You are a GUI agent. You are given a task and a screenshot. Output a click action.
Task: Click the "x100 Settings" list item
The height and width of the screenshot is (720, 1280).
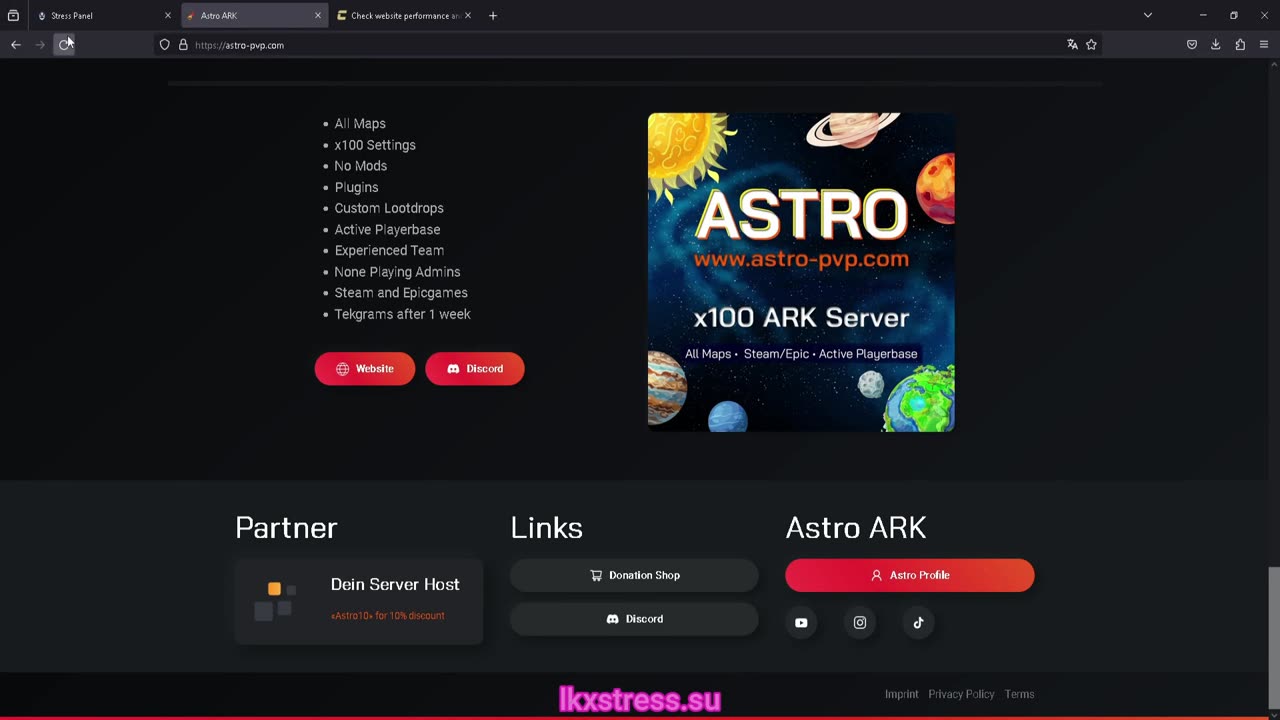(x=375, y=145)
